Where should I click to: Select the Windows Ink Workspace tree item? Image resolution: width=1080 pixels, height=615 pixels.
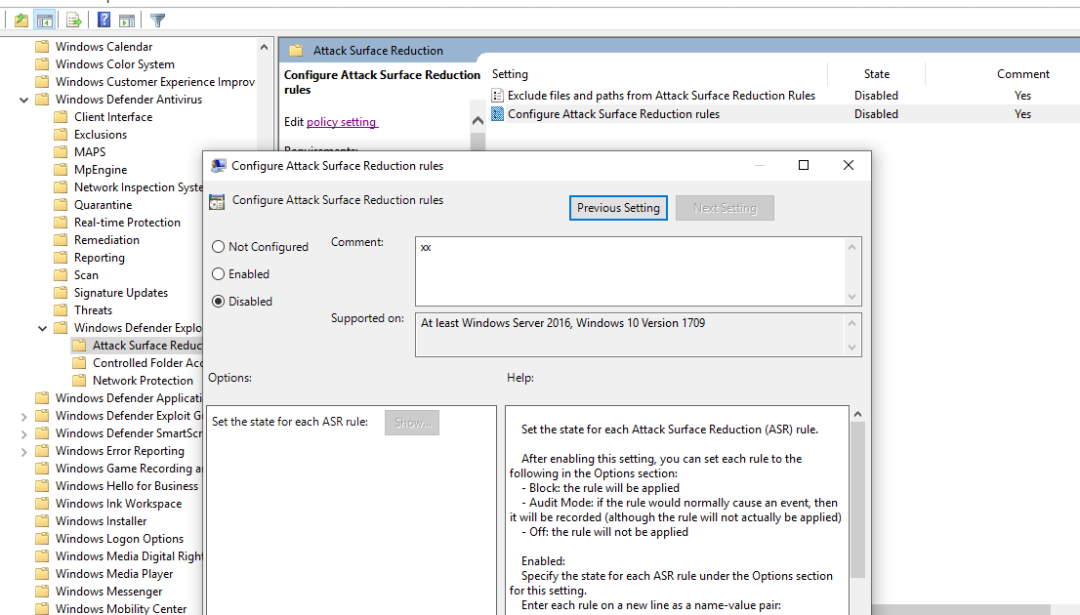118,503
